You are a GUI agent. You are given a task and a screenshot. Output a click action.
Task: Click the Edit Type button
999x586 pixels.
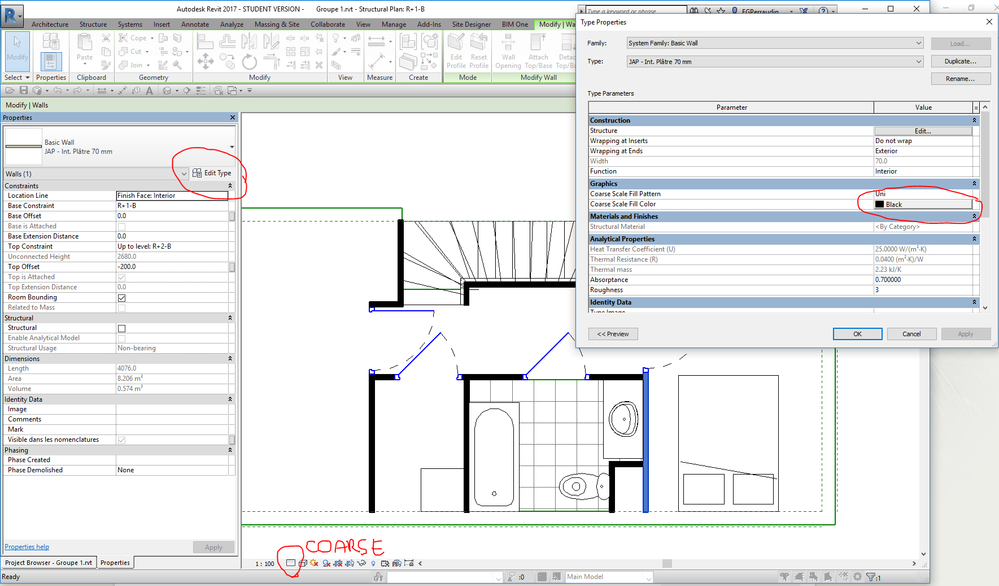coord(212,173)
